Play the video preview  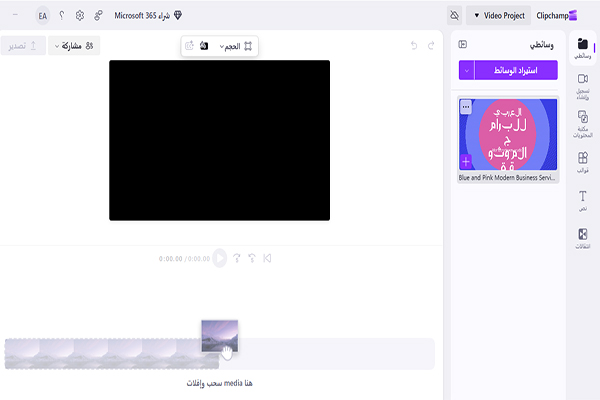[x=220, y=258]
